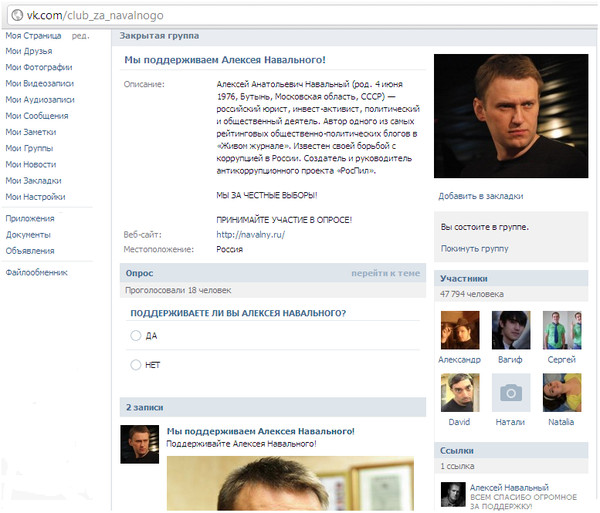
Task: Click the group title Мы поддерживаем Алексея Навального!
Action: point(225,60)
